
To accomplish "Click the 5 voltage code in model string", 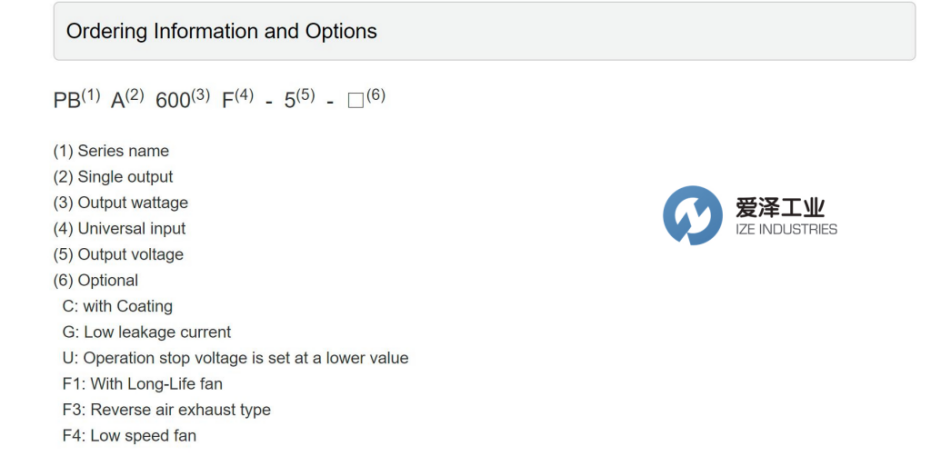I will click(290, 101).
